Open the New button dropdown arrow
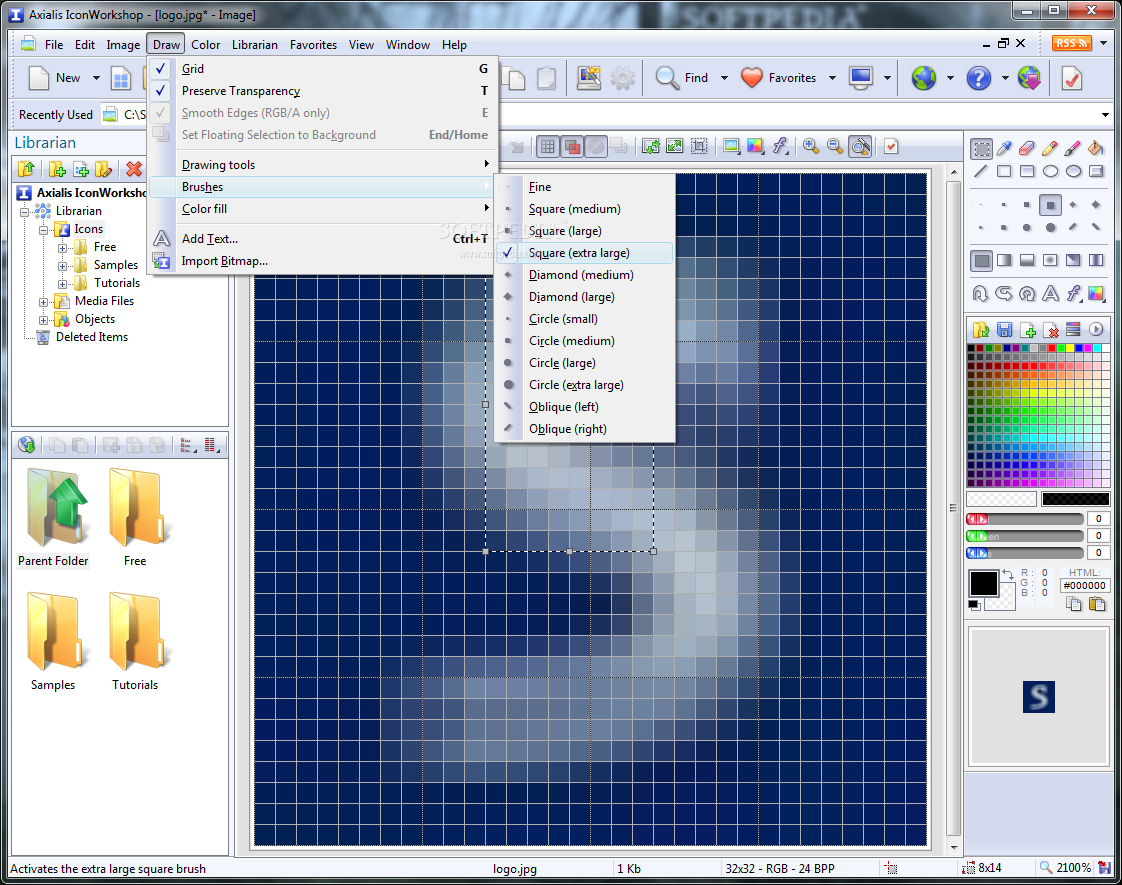1122x885 pixels. [96, 78]
